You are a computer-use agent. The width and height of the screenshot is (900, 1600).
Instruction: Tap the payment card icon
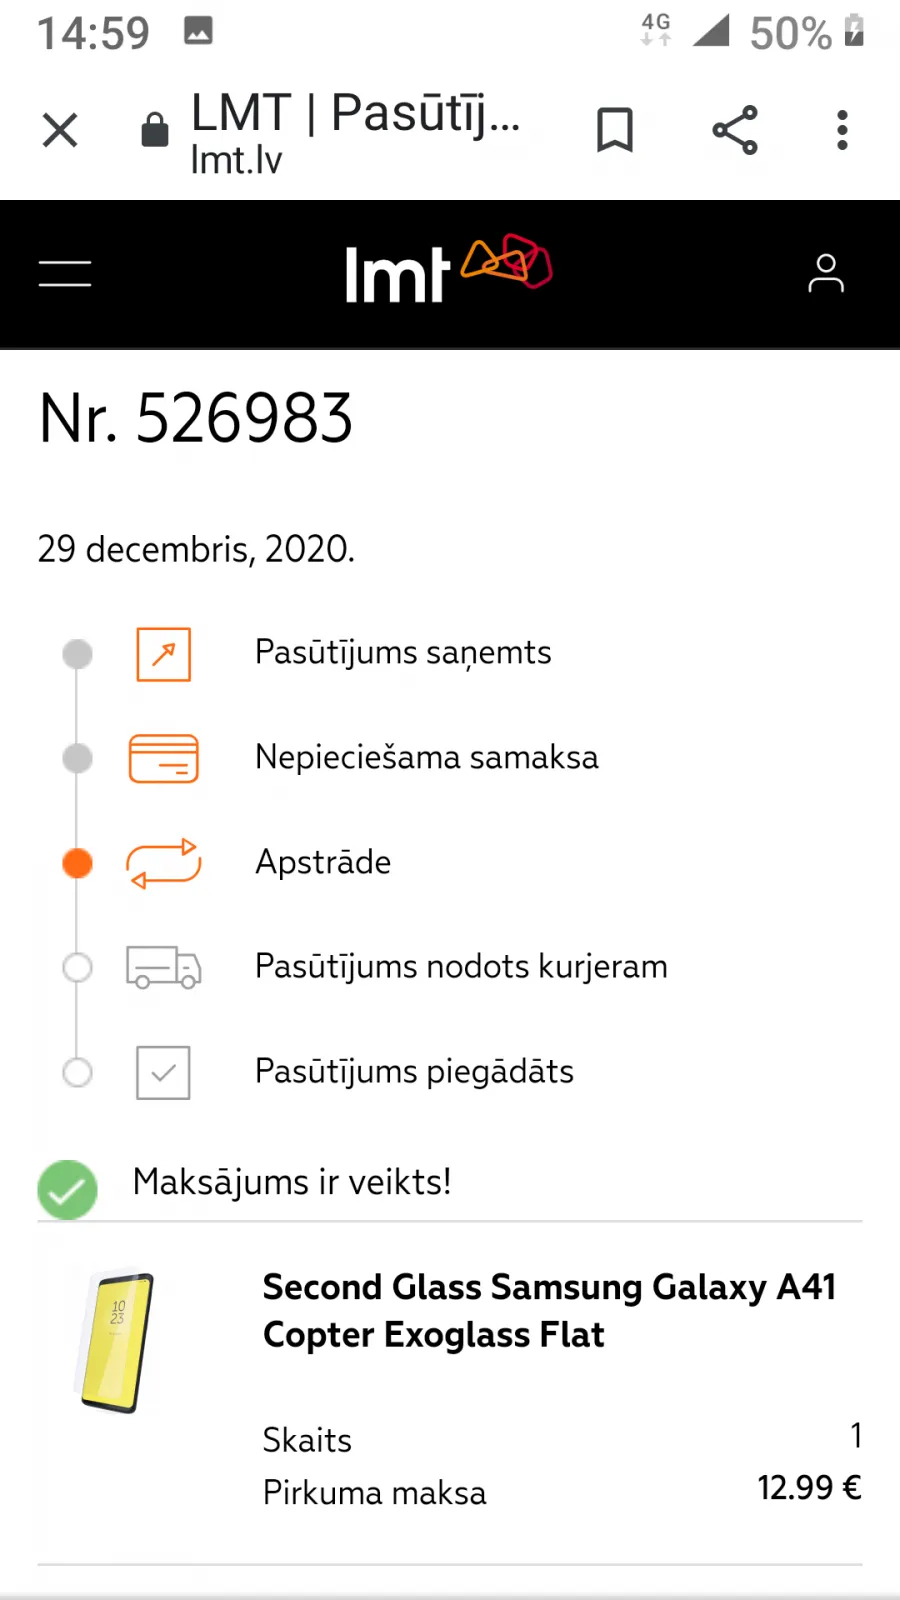coord(164,758)
